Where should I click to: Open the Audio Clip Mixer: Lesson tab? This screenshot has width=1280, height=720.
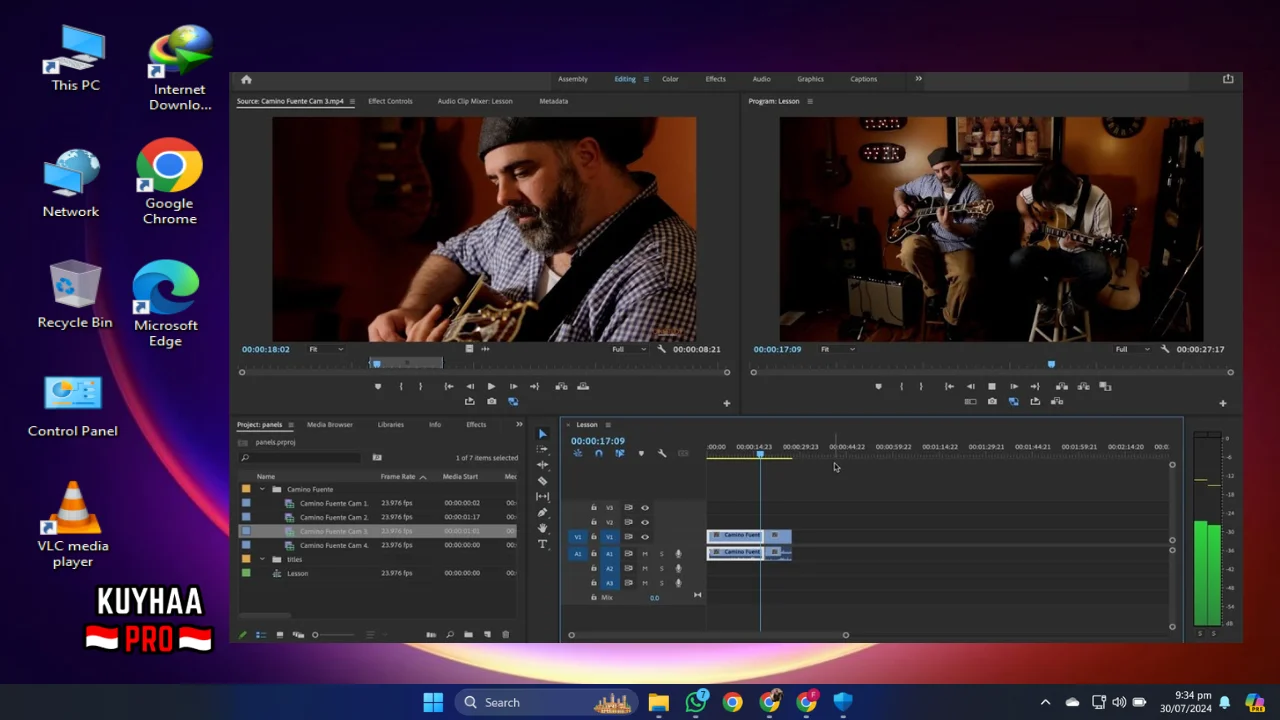(x=475, y=101)
